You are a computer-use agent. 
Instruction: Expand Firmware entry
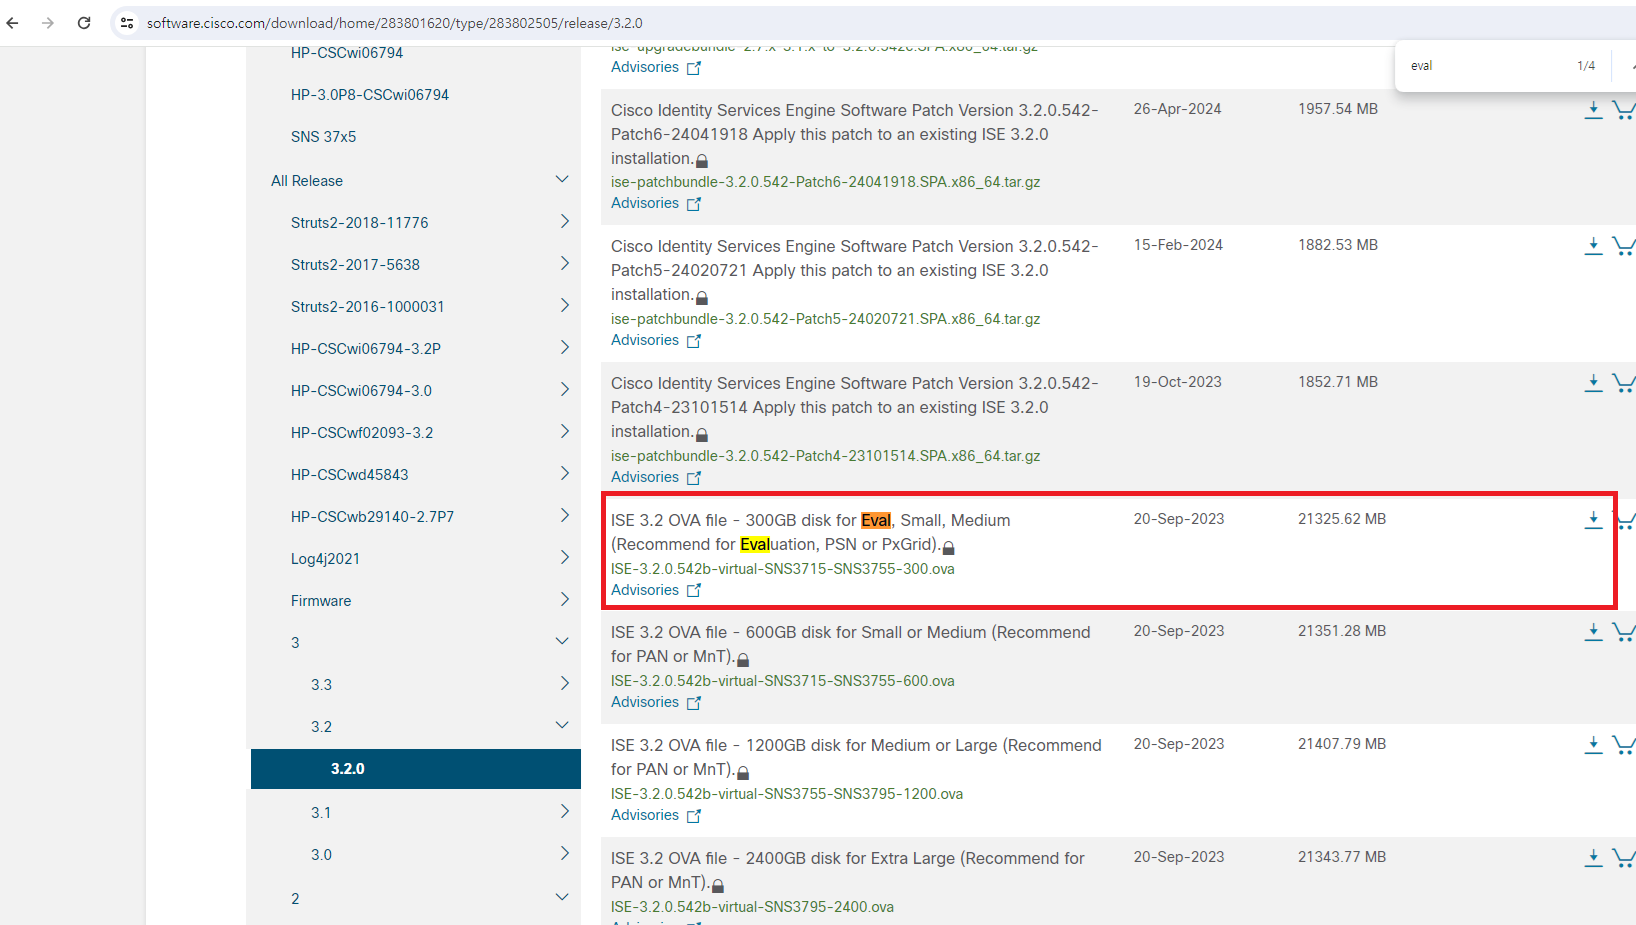564,600
